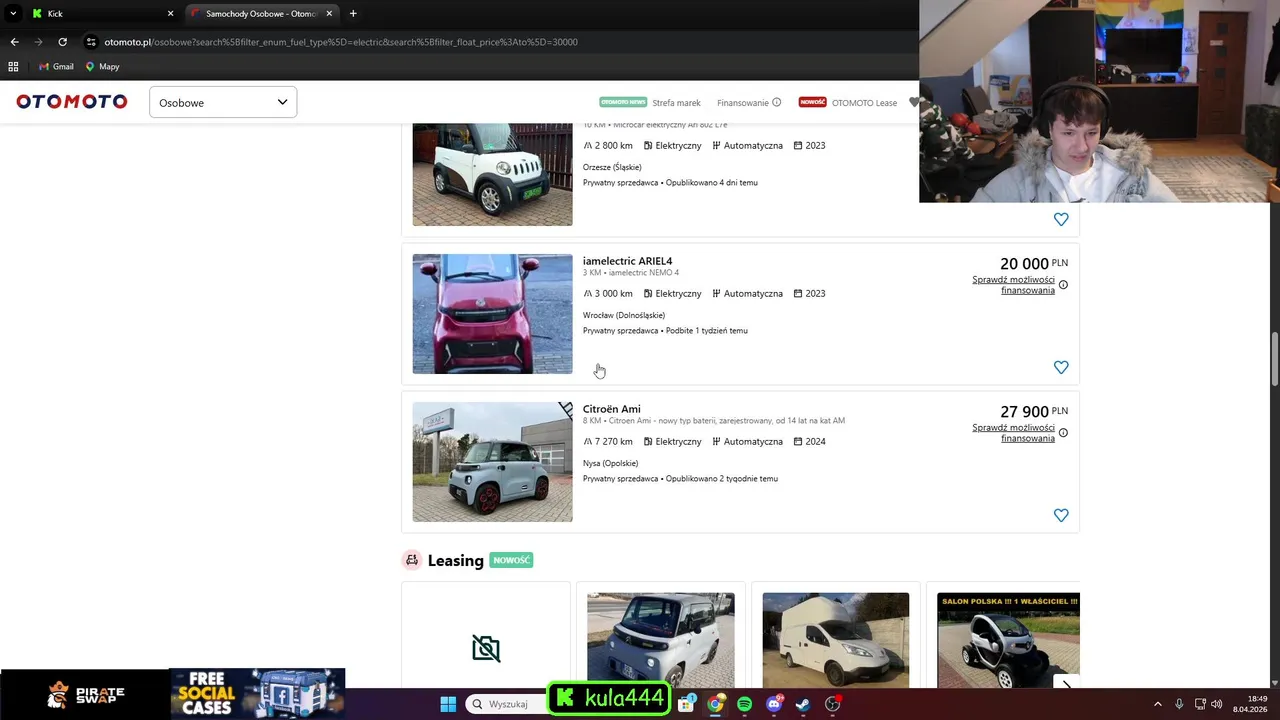Open the Osobowe category dropdown
Image resolution: width=1280 pixels, height=720 pixels.
click(x=223, y=102)
